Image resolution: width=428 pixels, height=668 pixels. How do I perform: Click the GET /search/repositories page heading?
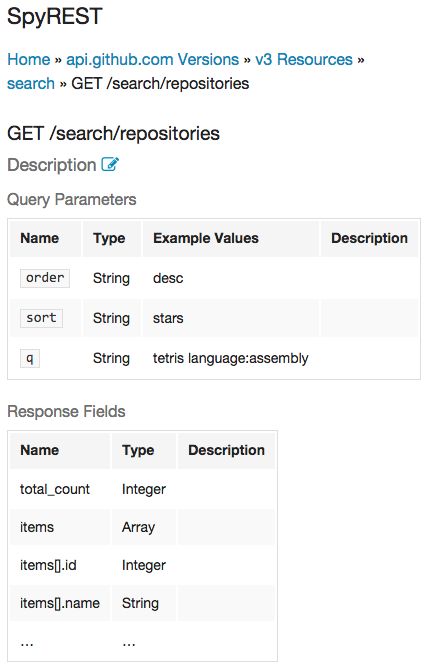[113, 133]
